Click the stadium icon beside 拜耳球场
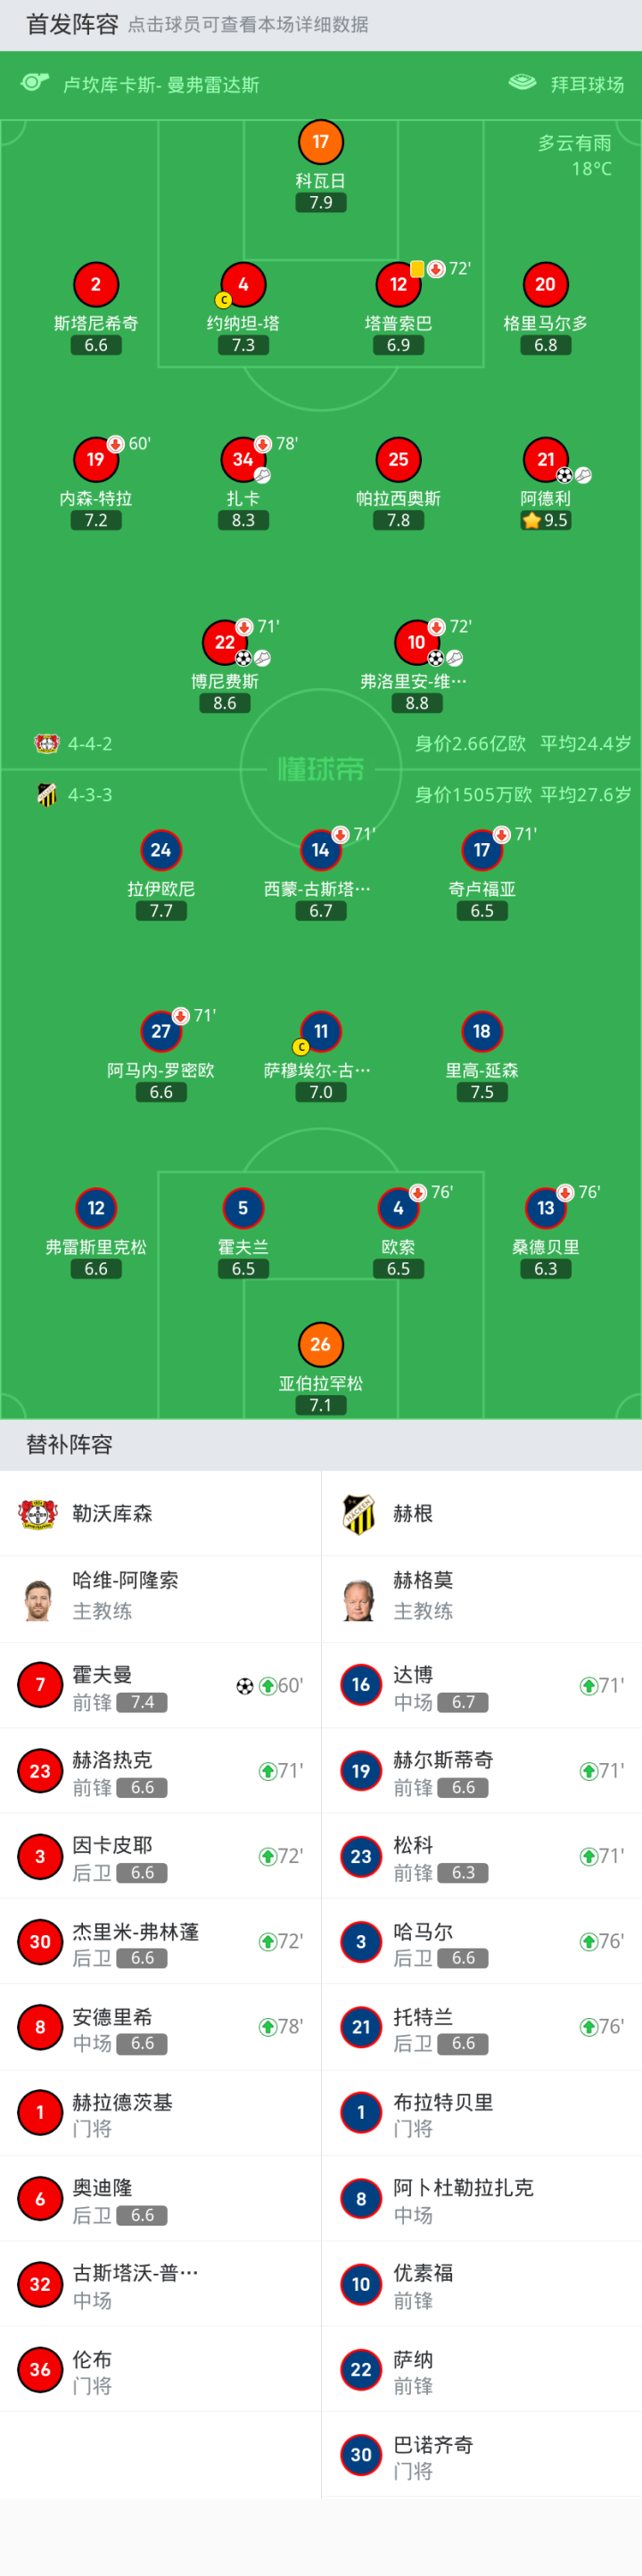 click(x=522, y=83)
